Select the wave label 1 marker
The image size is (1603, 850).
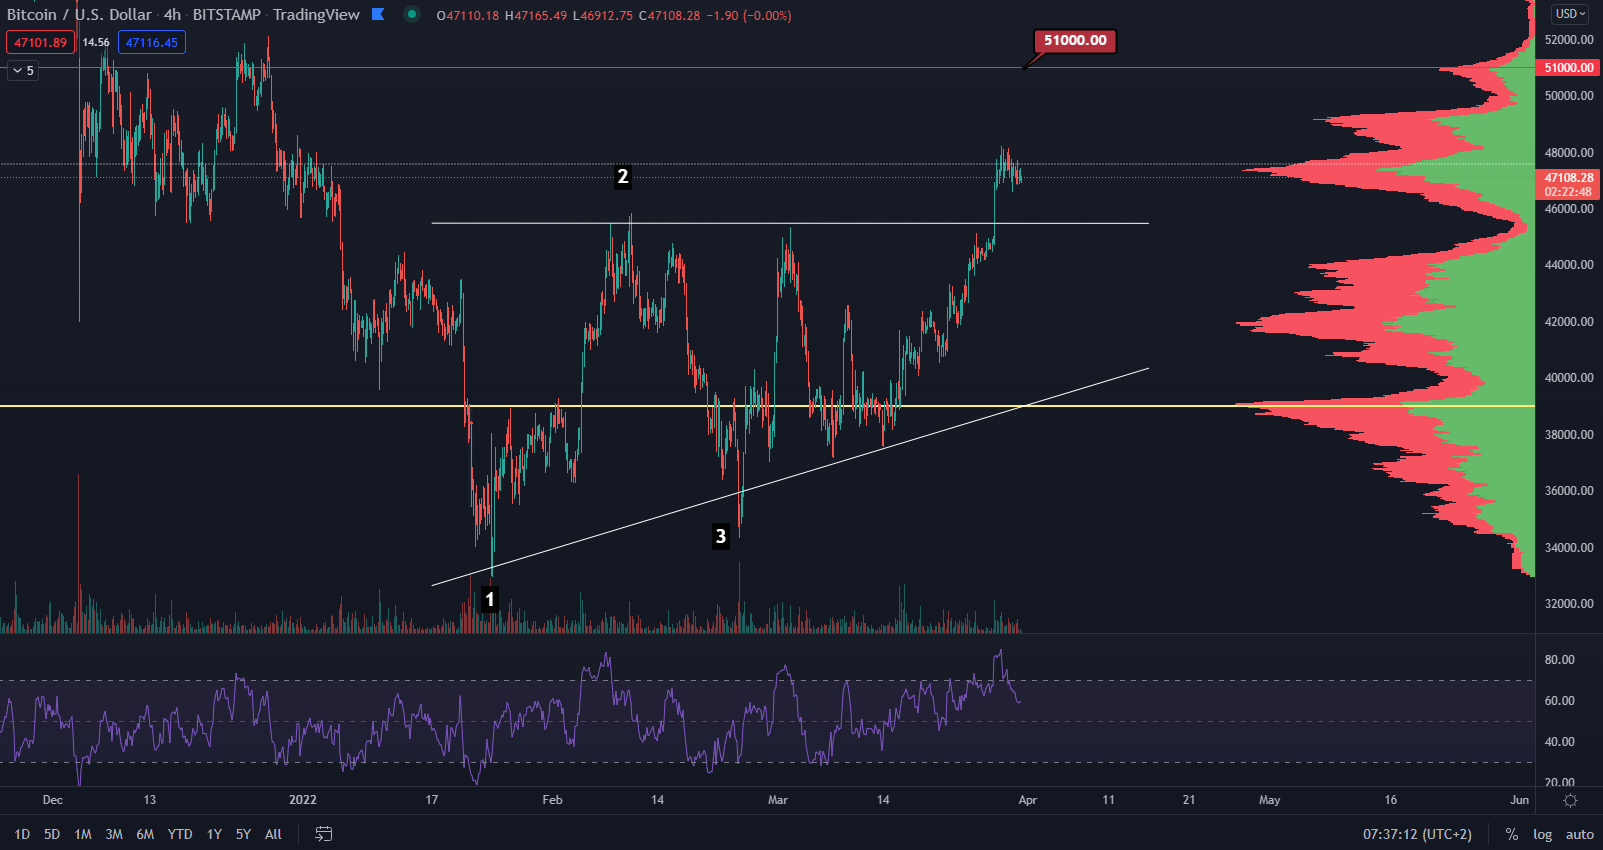489,599
